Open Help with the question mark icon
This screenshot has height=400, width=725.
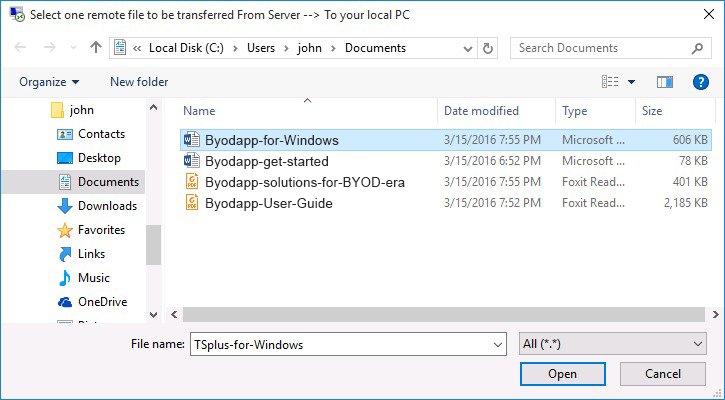click(700, 82)
